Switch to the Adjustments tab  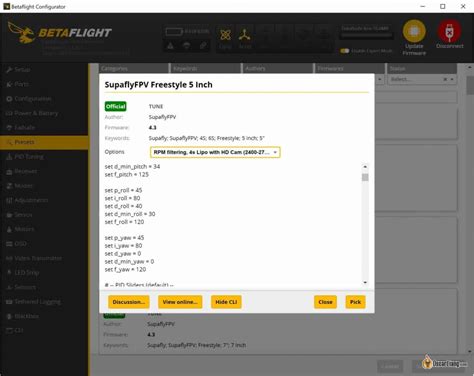point(44,200)
